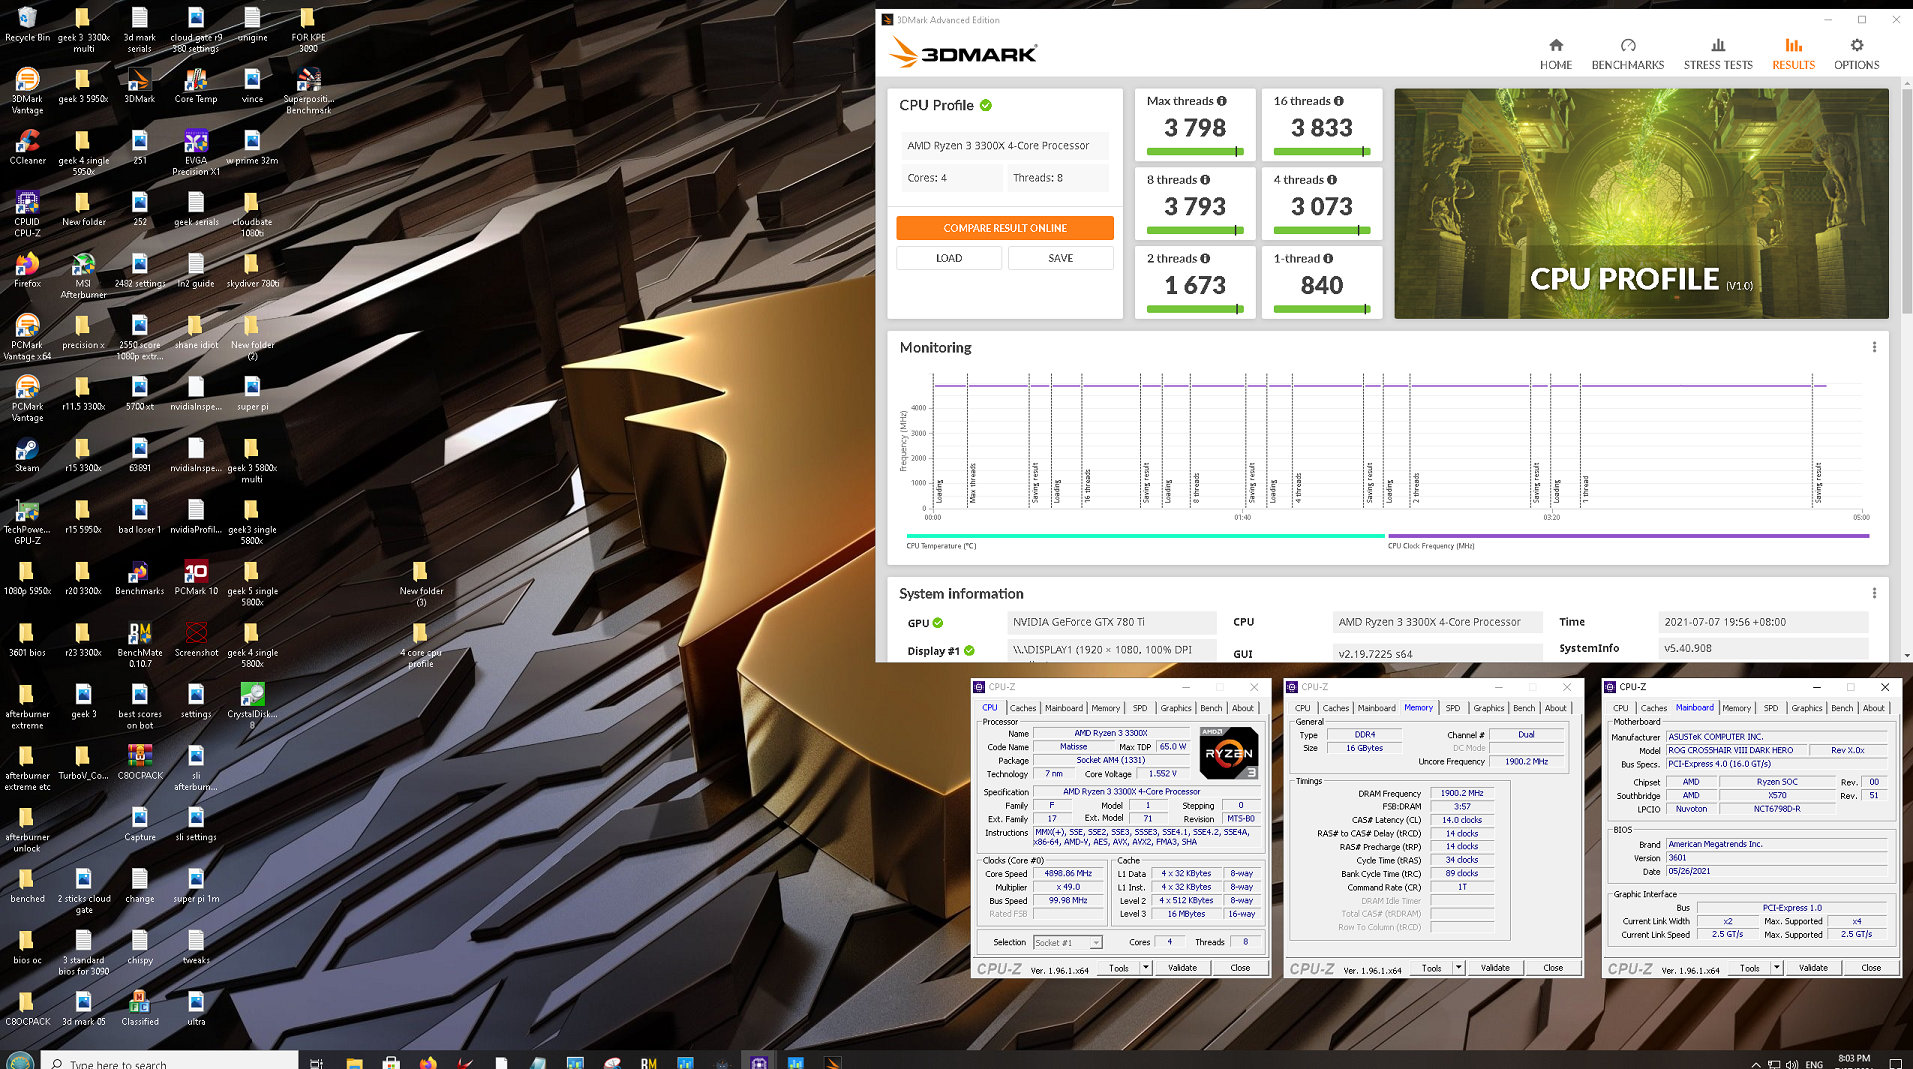Show info for 8 threads score

(1205, 180)
